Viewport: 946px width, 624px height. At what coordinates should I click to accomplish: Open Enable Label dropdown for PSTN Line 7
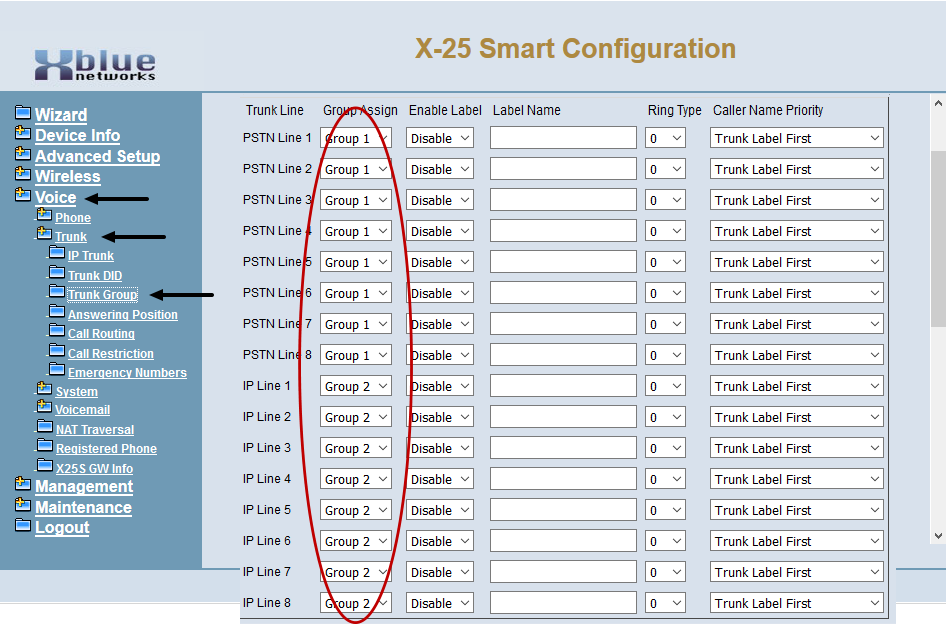click(x=440, y=324)
